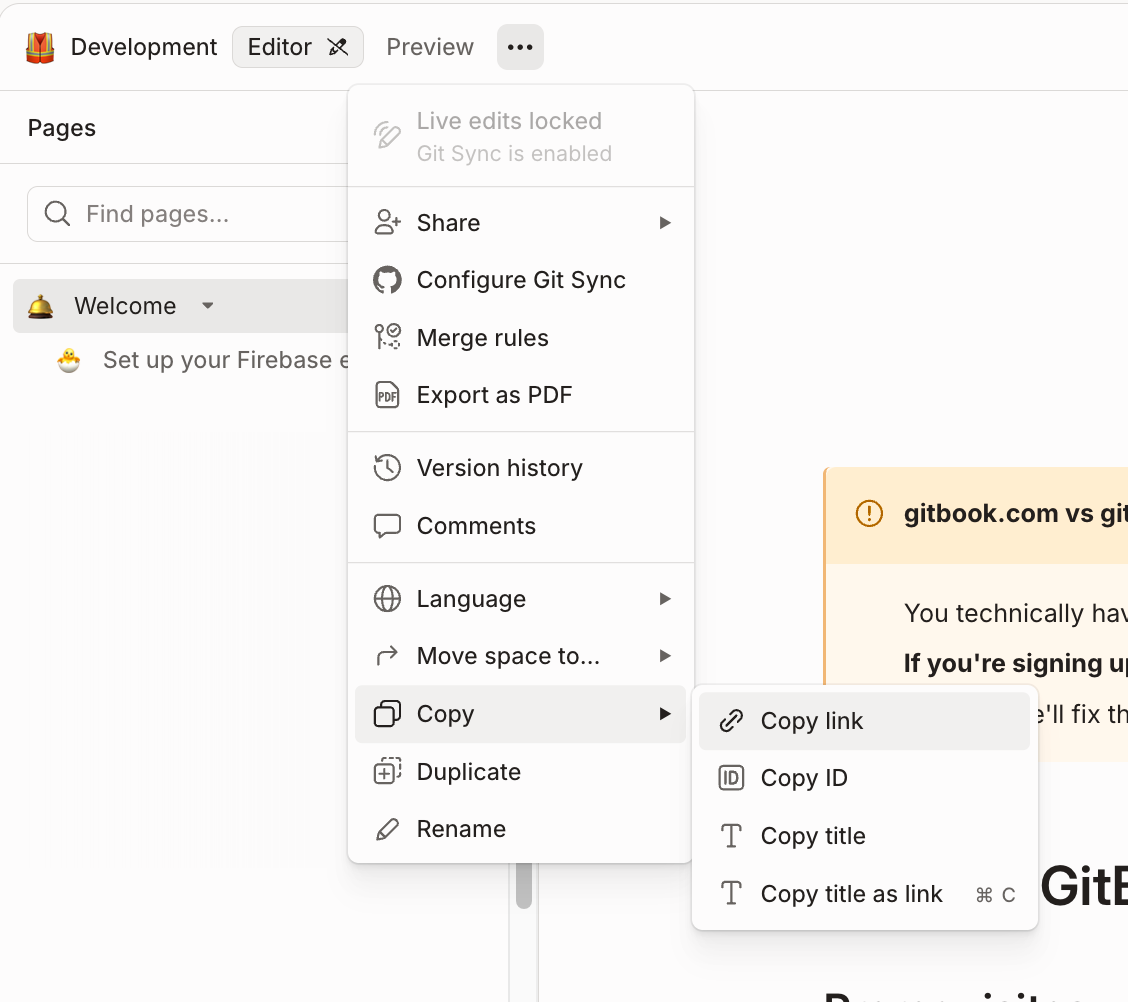Click the Merge rules branch icon
Viewport: 1128px width, 1002px height.
(x=387, y=337)
